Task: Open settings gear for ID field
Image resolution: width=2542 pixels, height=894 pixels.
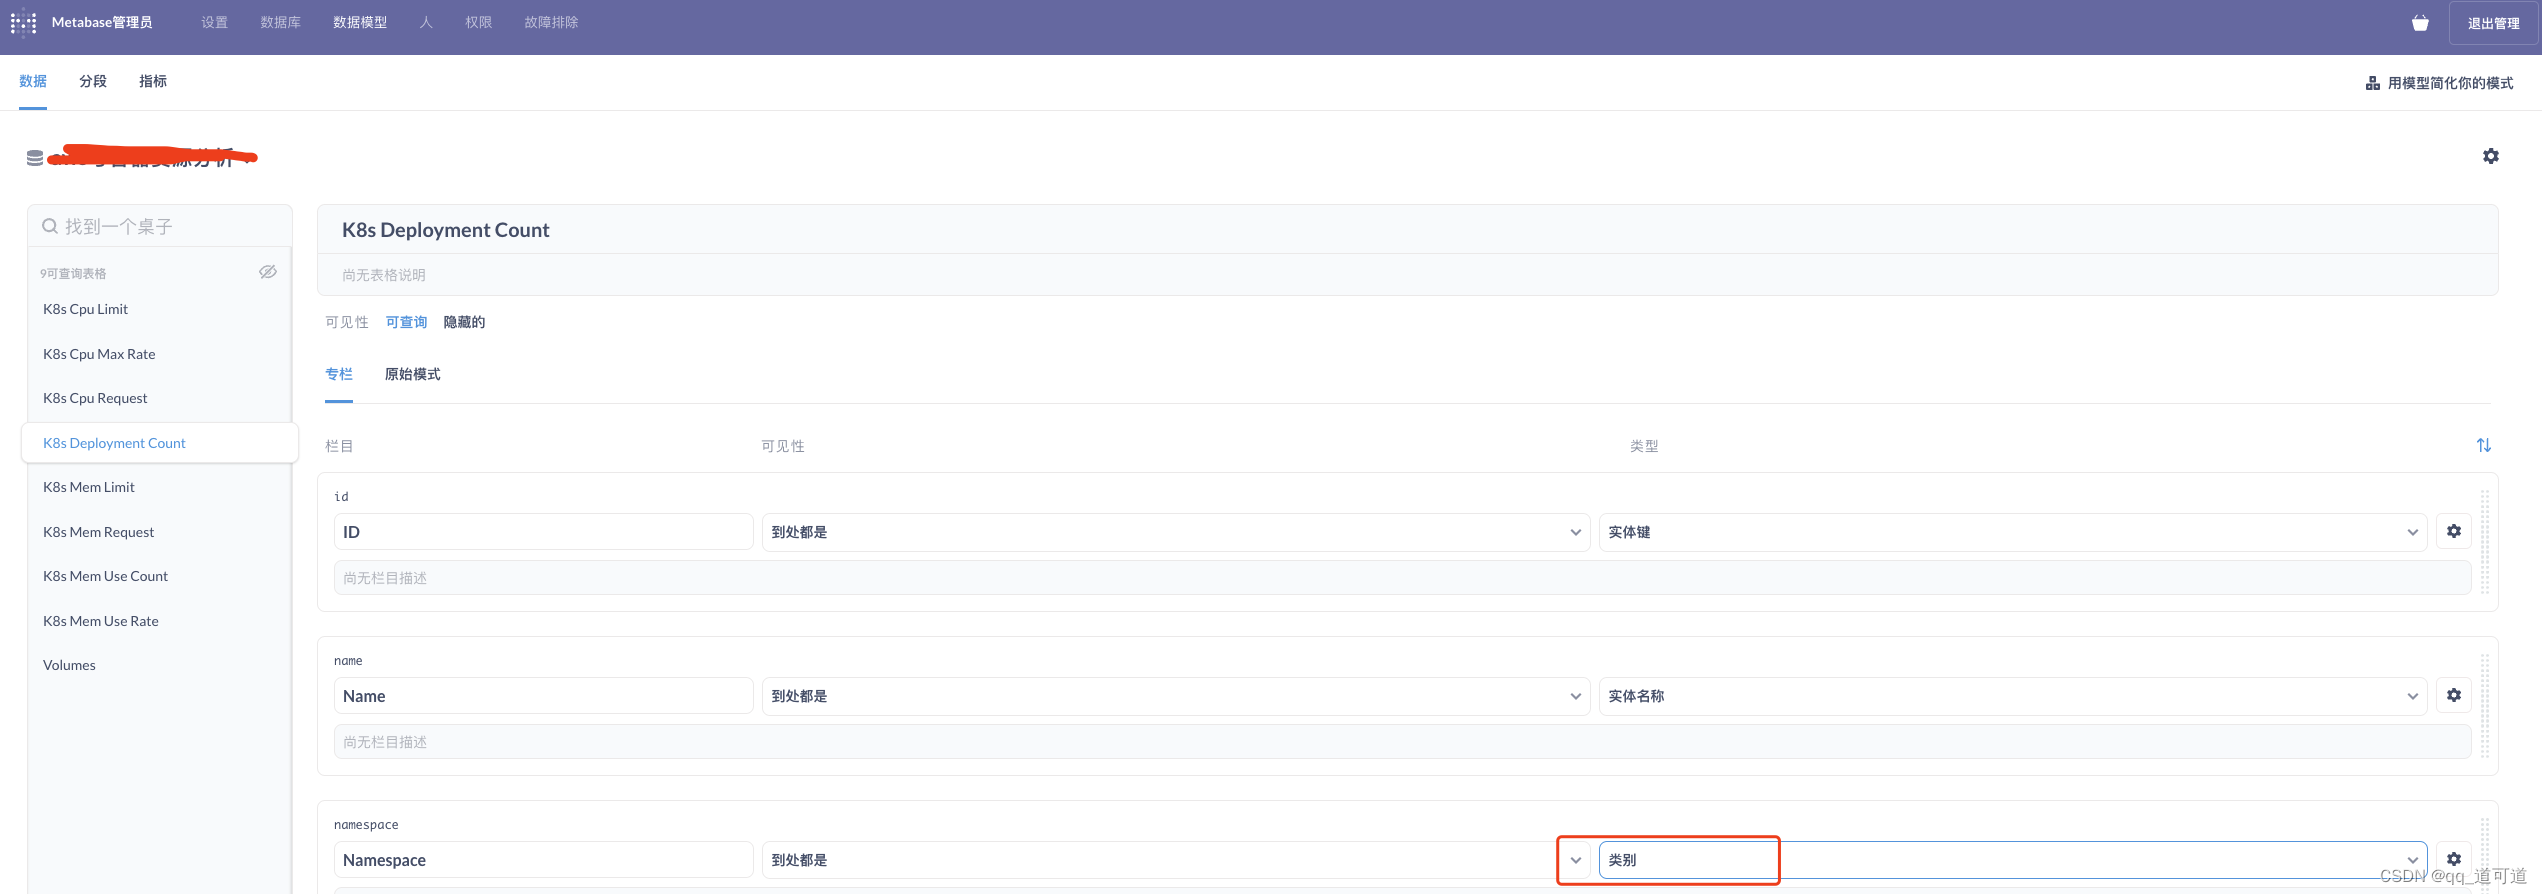Action: [x=2454, y=531]
